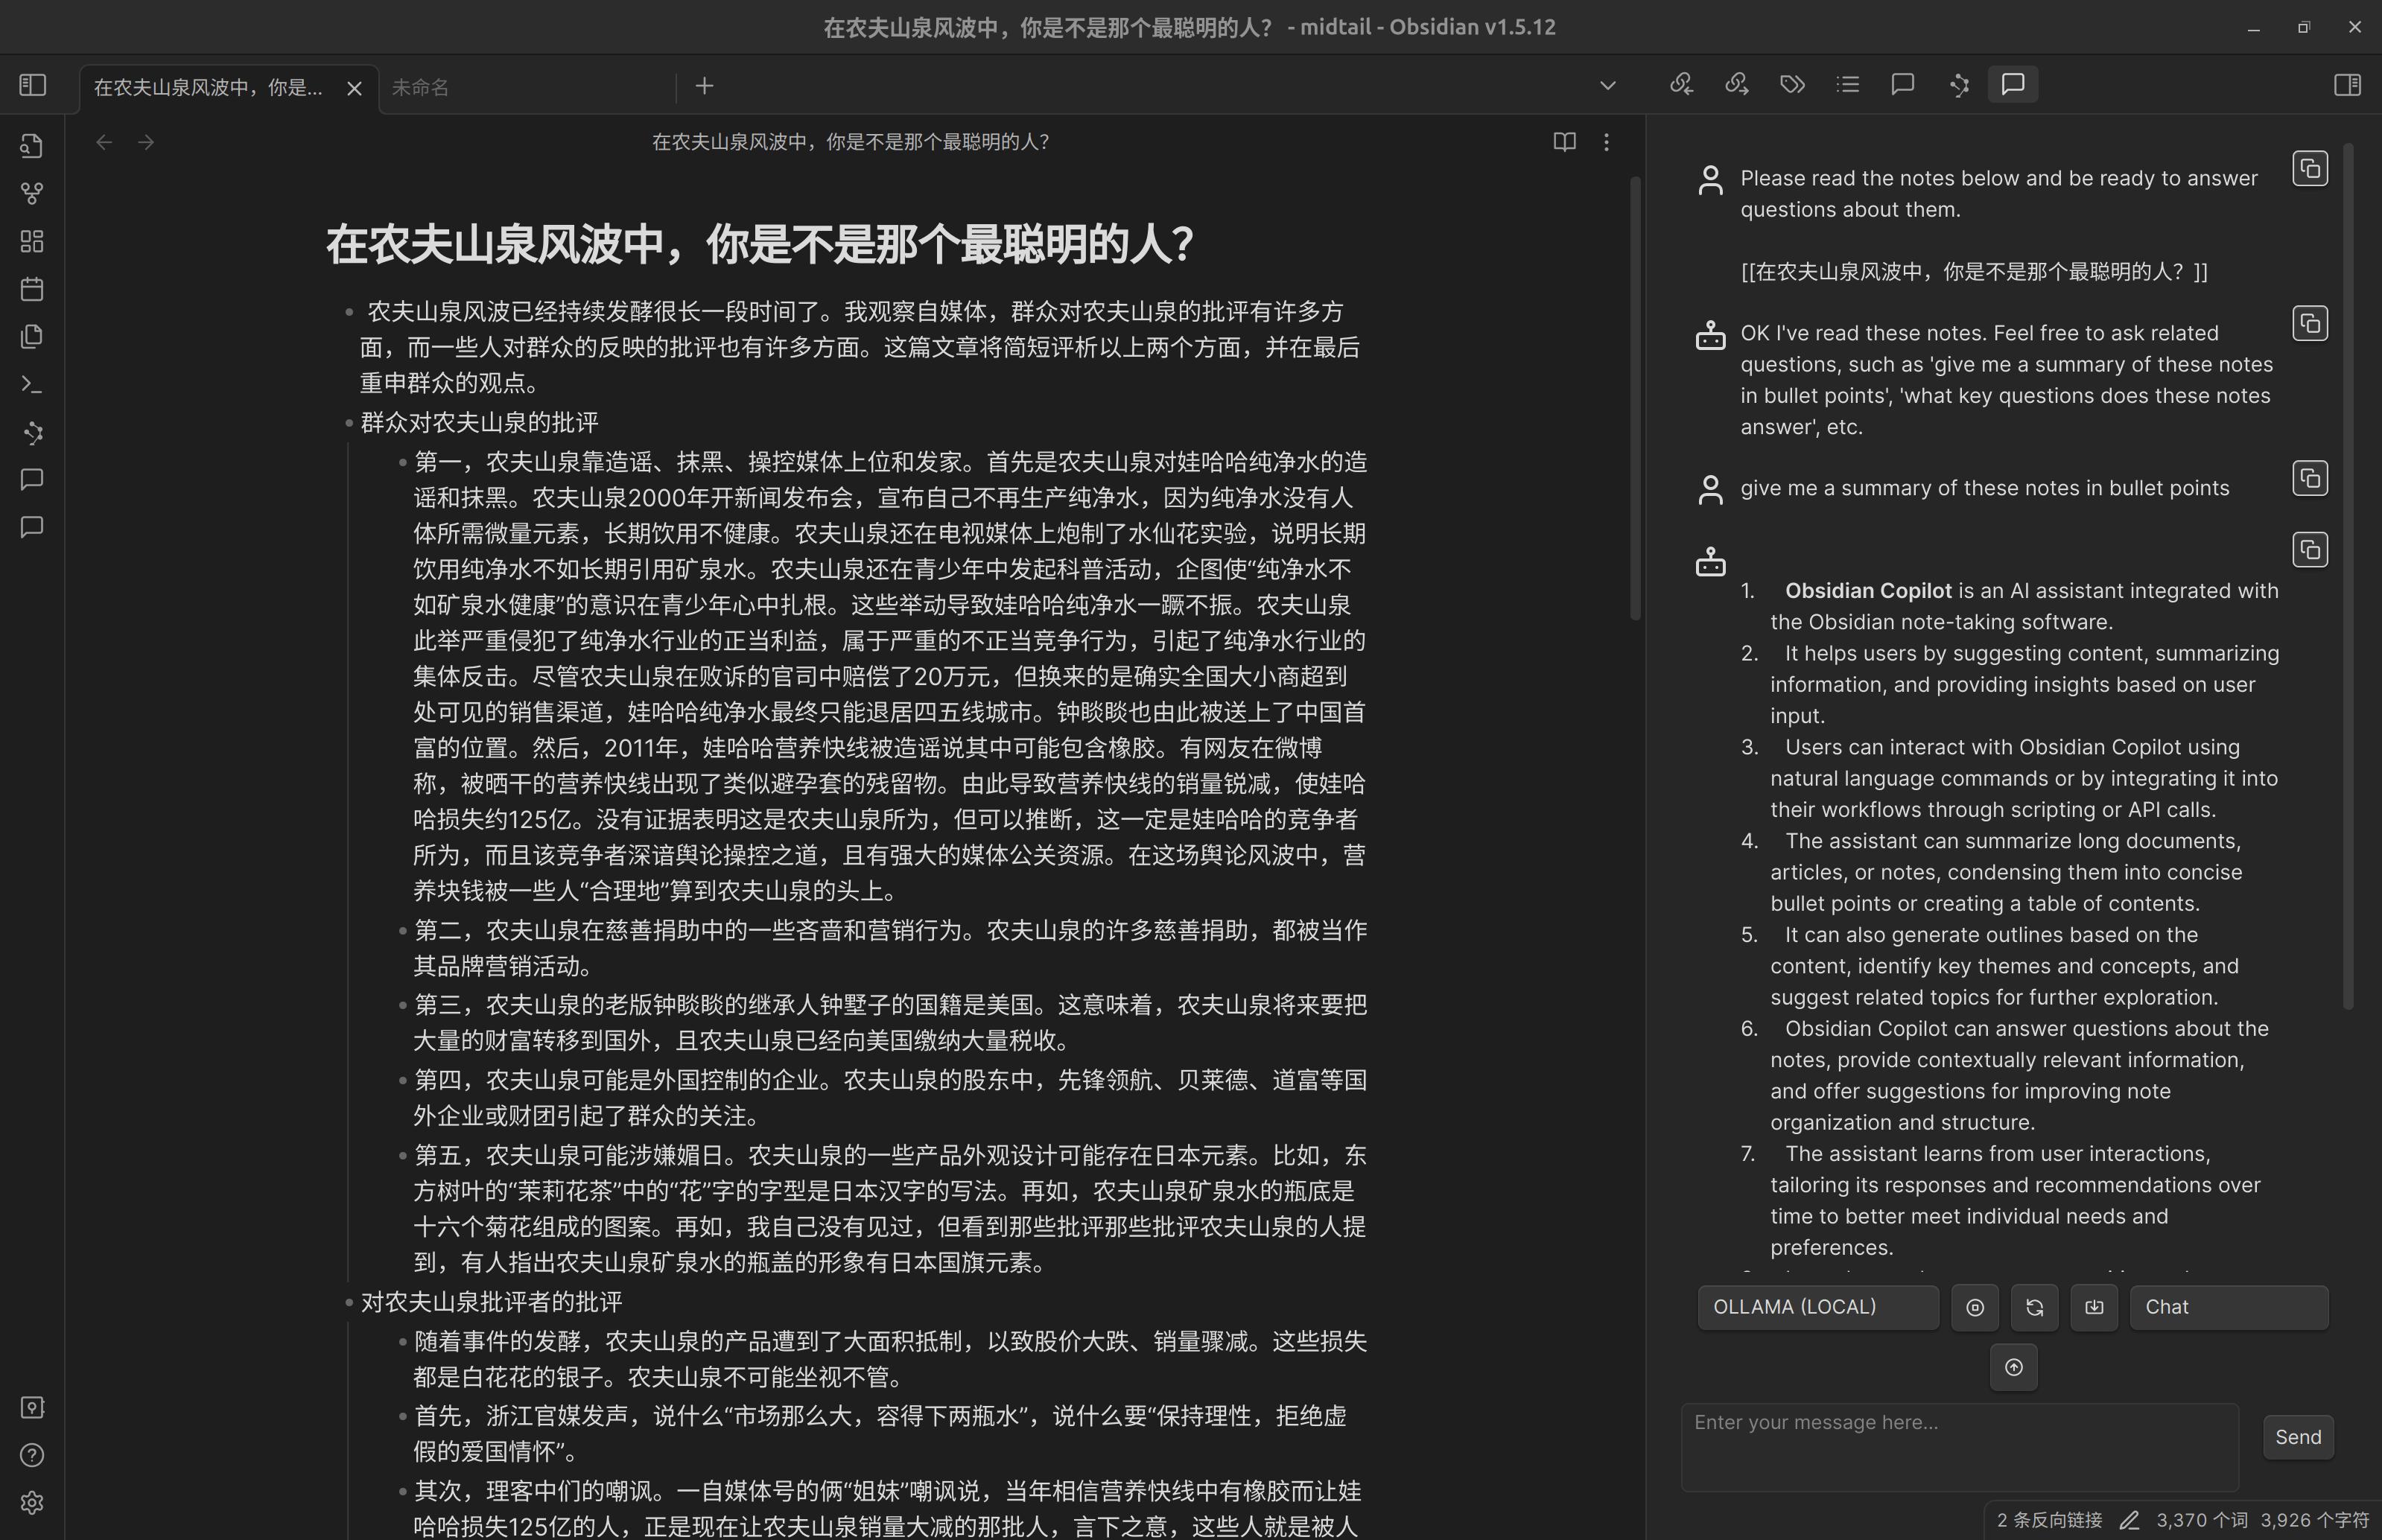Open canvas grid icon in left ribbon
The width and height of the screenshot is (2382, 1540).
point(32,241)
